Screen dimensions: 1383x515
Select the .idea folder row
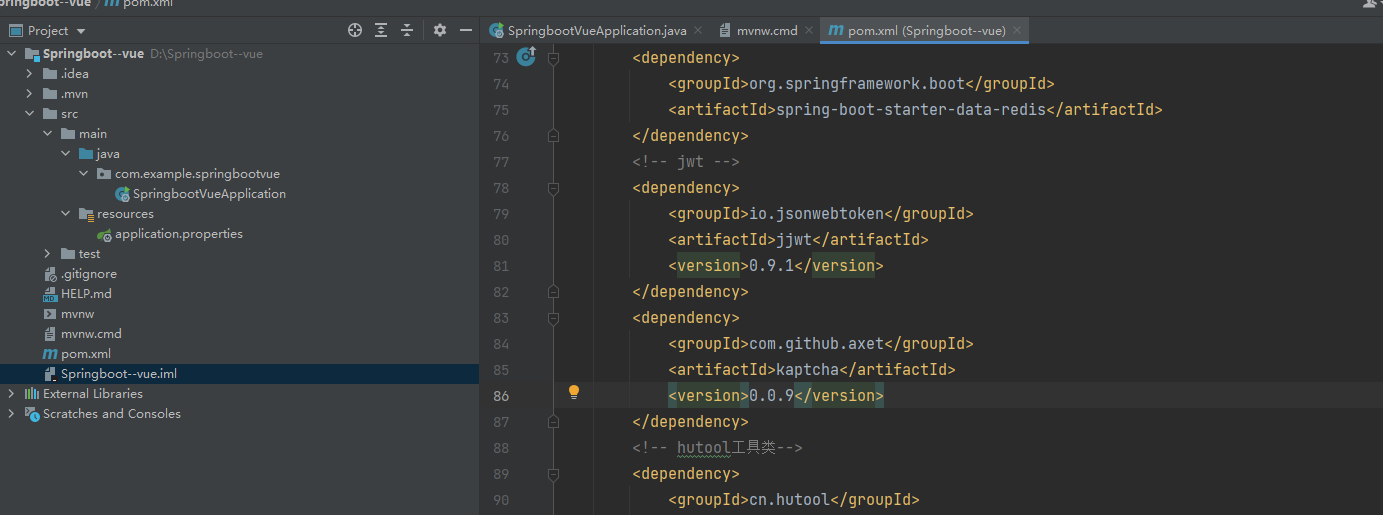[x=74, y=74]
